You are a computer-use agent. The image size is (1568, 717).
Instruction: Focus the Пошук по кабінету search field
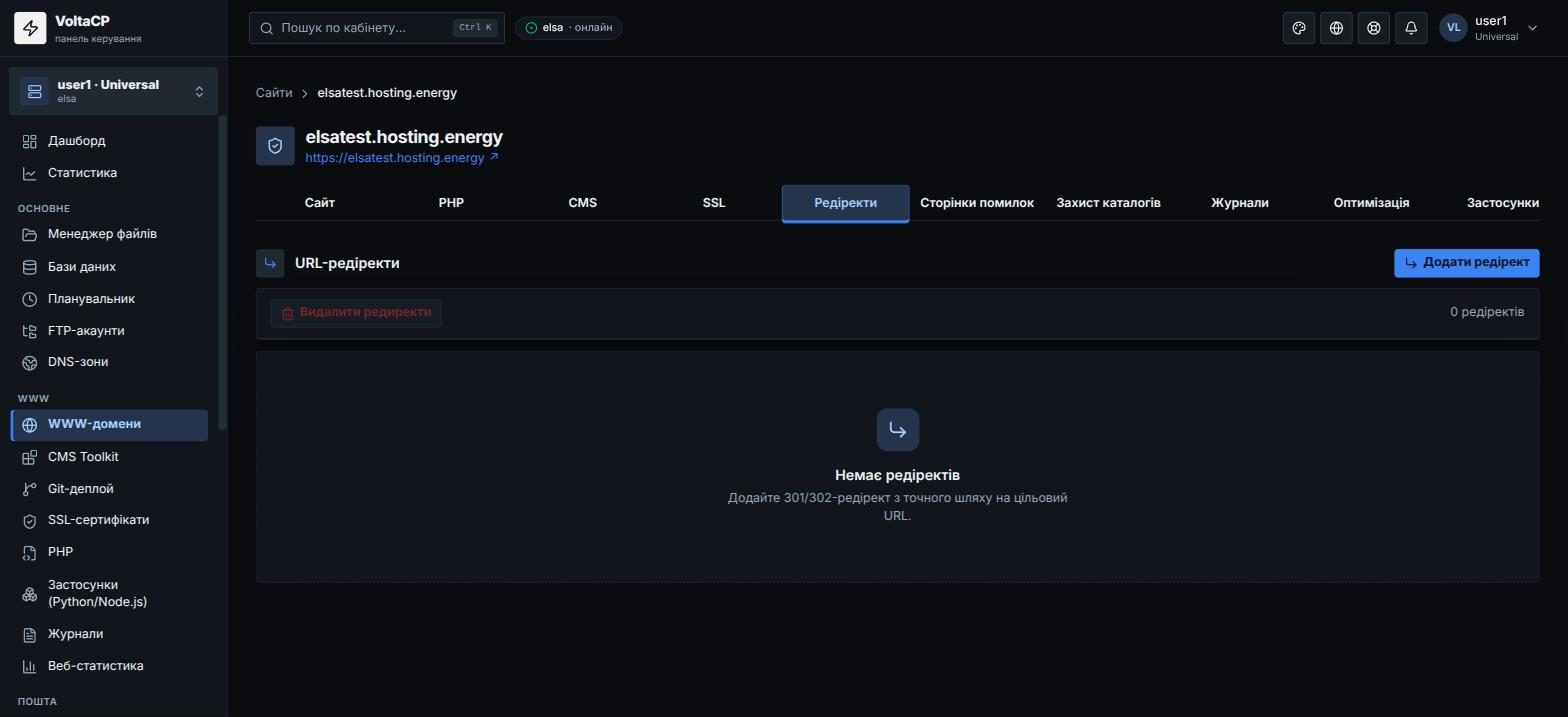pos(377,28)
